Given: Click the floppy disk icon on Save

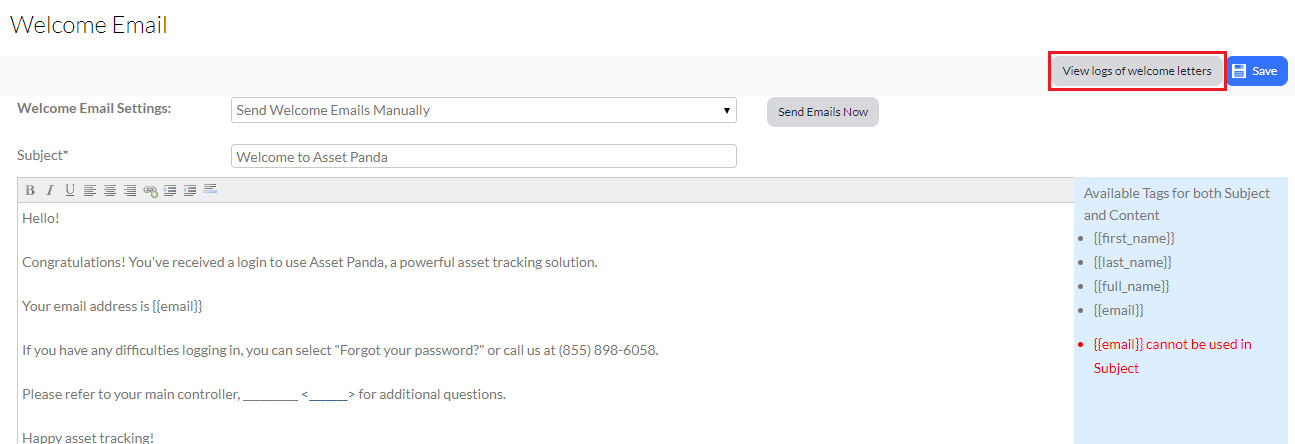Looking at the screenshot, I should point(1239,71).
